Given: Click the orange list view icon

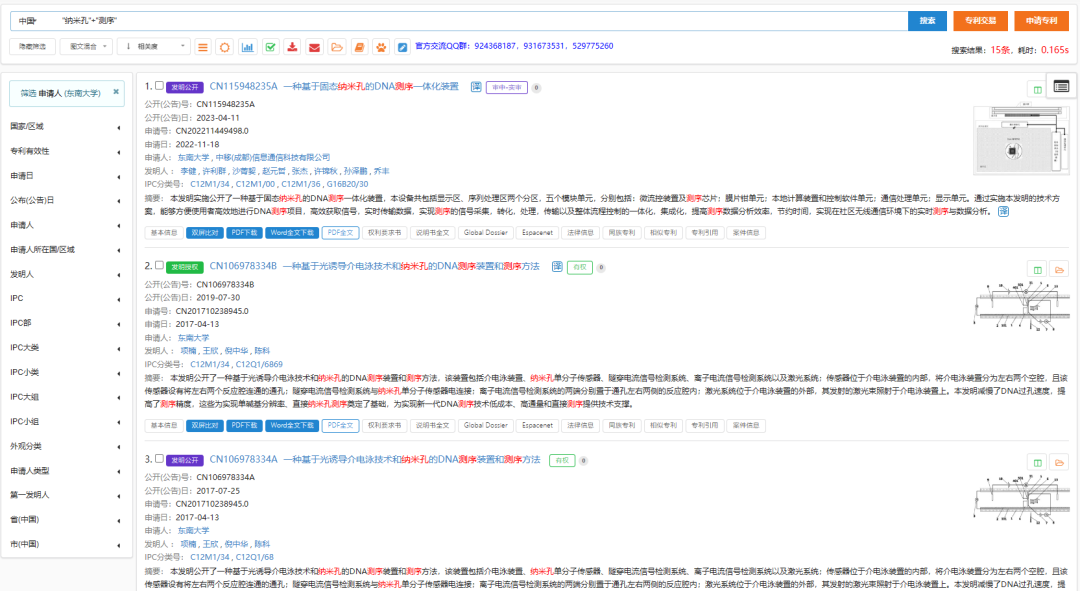Looking at the screenshot, I should coord(203,47).
